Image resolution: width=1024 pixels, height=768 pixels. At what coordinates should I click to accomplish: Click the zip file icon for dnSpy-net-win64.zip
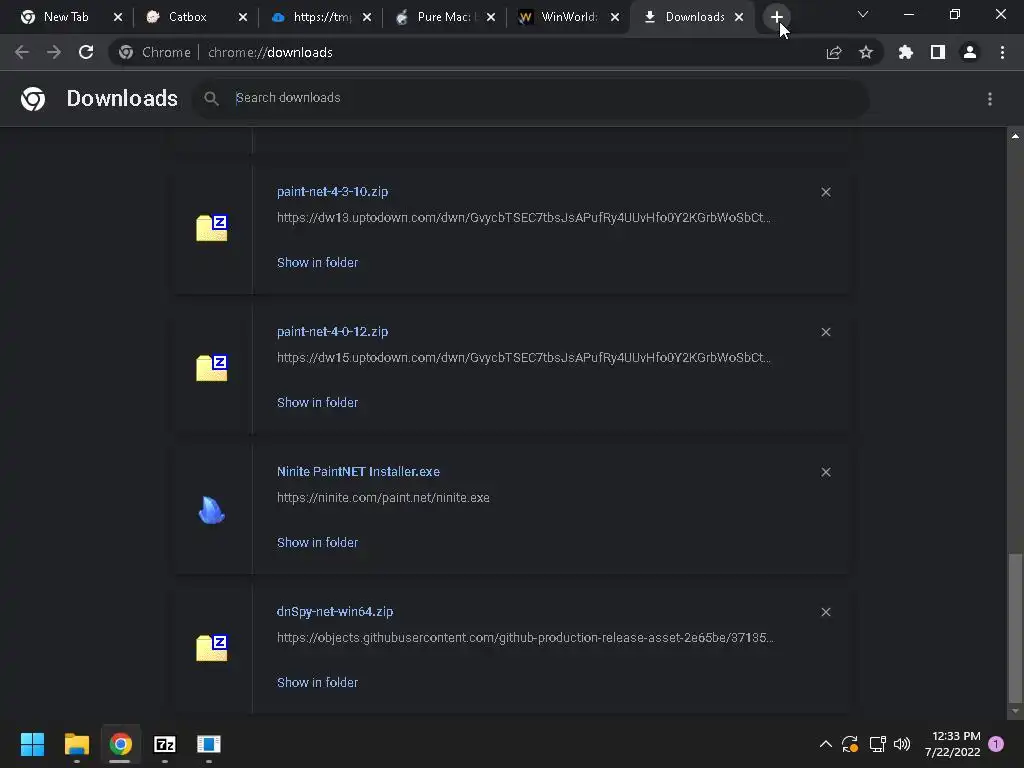point(212,648)
